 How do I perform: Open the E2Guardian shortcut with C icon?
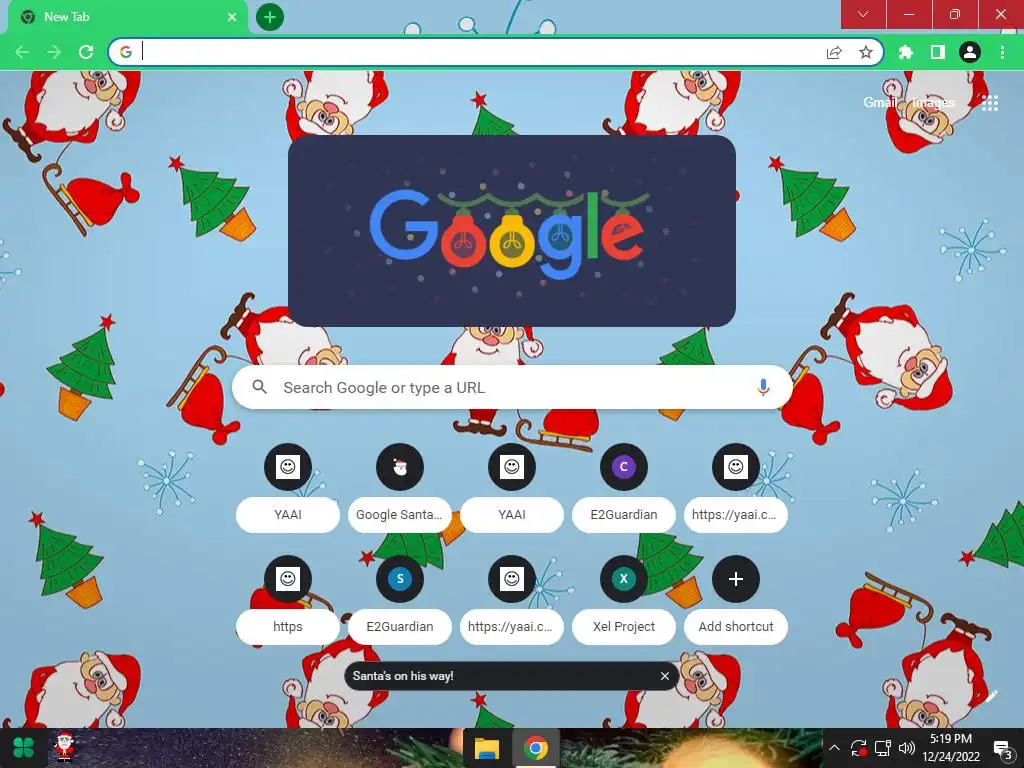(624, 488)
